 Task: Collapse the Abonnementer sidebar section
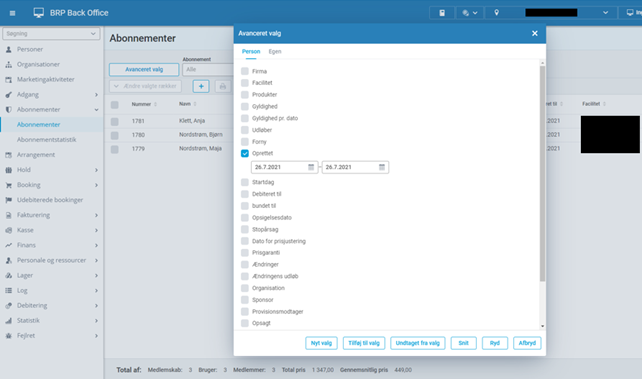point(96,110)
